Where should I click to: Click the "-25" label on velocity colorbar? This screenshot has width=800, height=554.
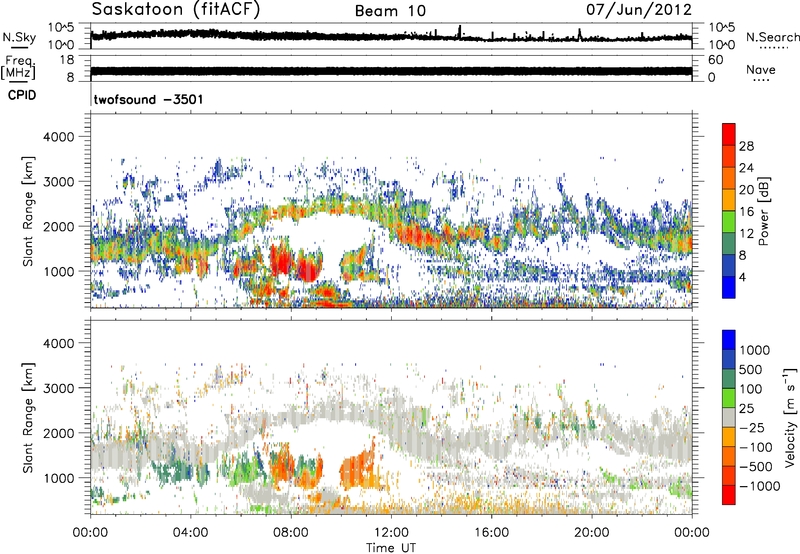tap(752, 428)
